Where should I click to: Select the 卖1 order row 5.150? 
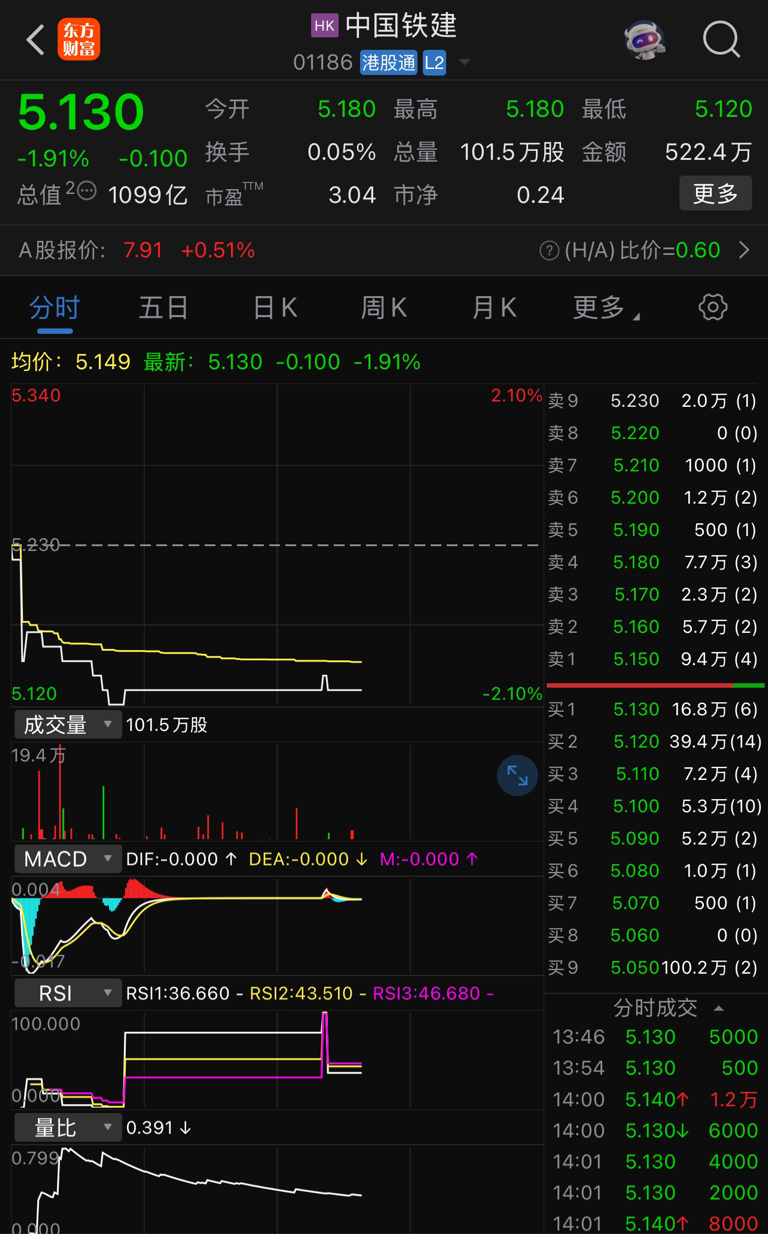pos(655,659)
